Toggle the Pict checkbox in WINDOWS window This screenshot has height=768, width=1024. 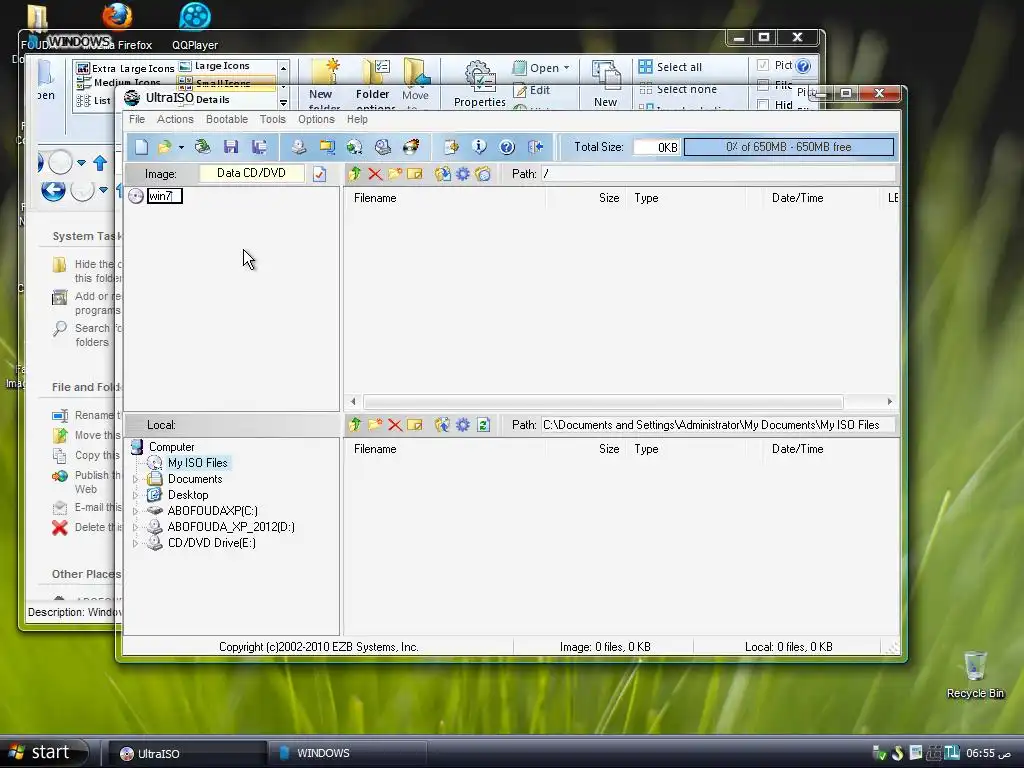pyautogui.click(x=762, y=65)
